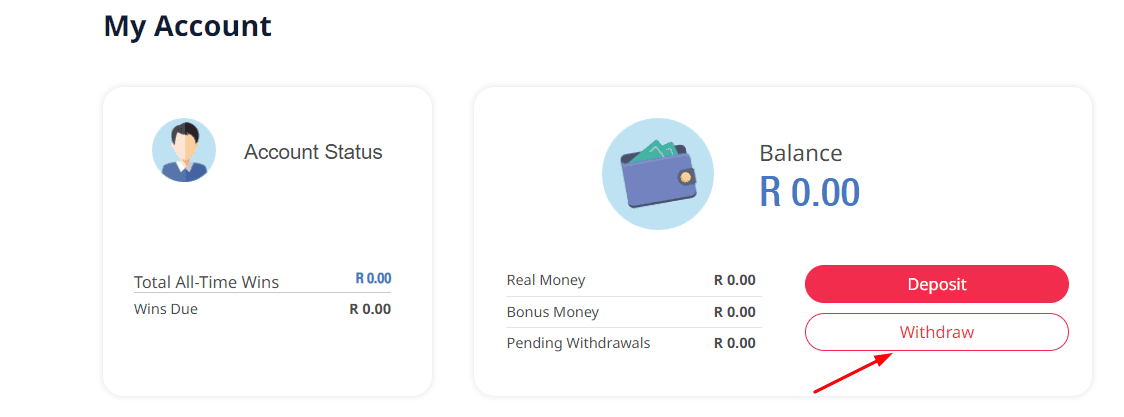The height and width of the screenshot is (417, 1124).
Task: Select the Pending Withdrawals row label
Action: point(578,343)
